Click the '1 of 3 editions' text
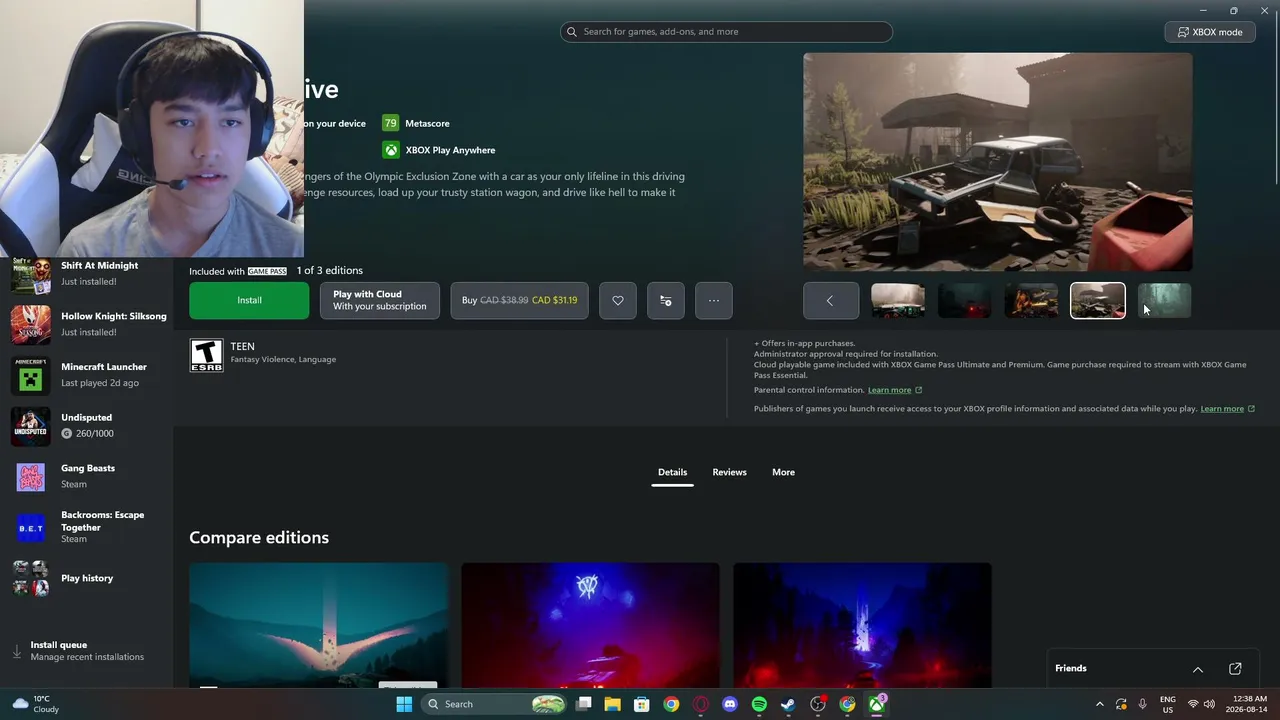This screenshot has width=1280, height=720. [x=329, y=271]
